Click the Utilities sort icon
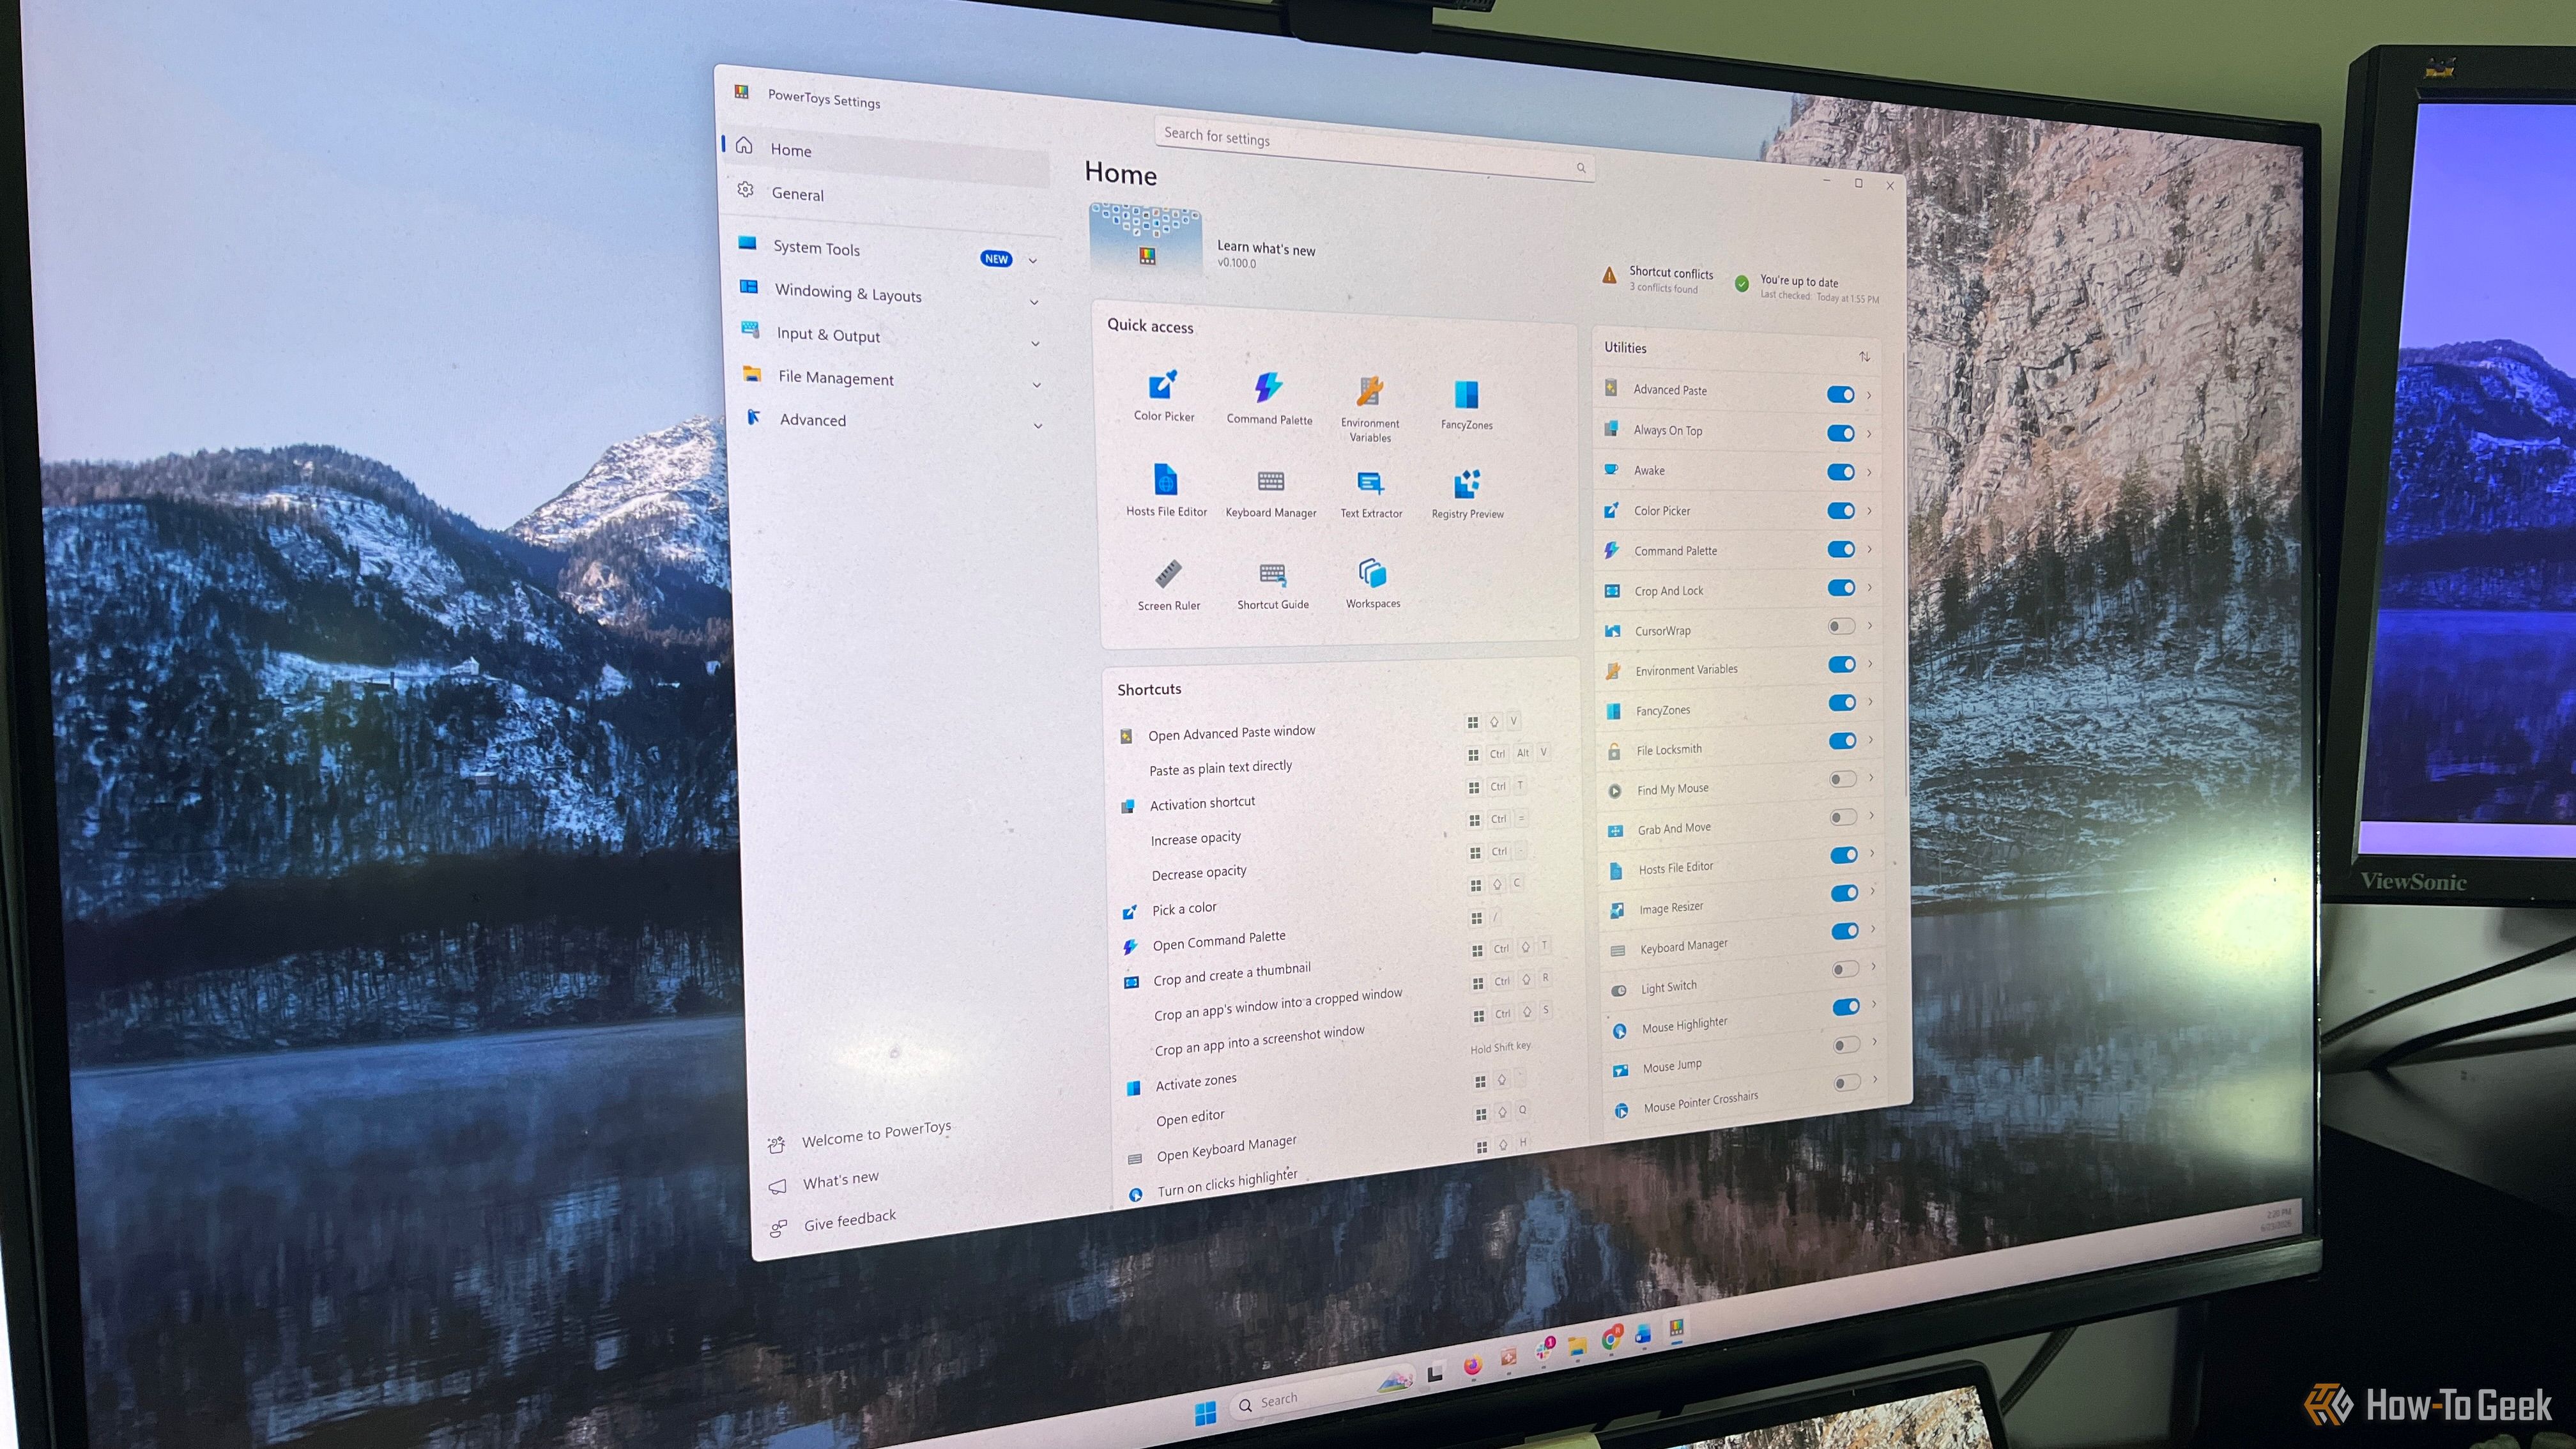The width and height of the screenshot is (2576, 1449). (1864, 357)
